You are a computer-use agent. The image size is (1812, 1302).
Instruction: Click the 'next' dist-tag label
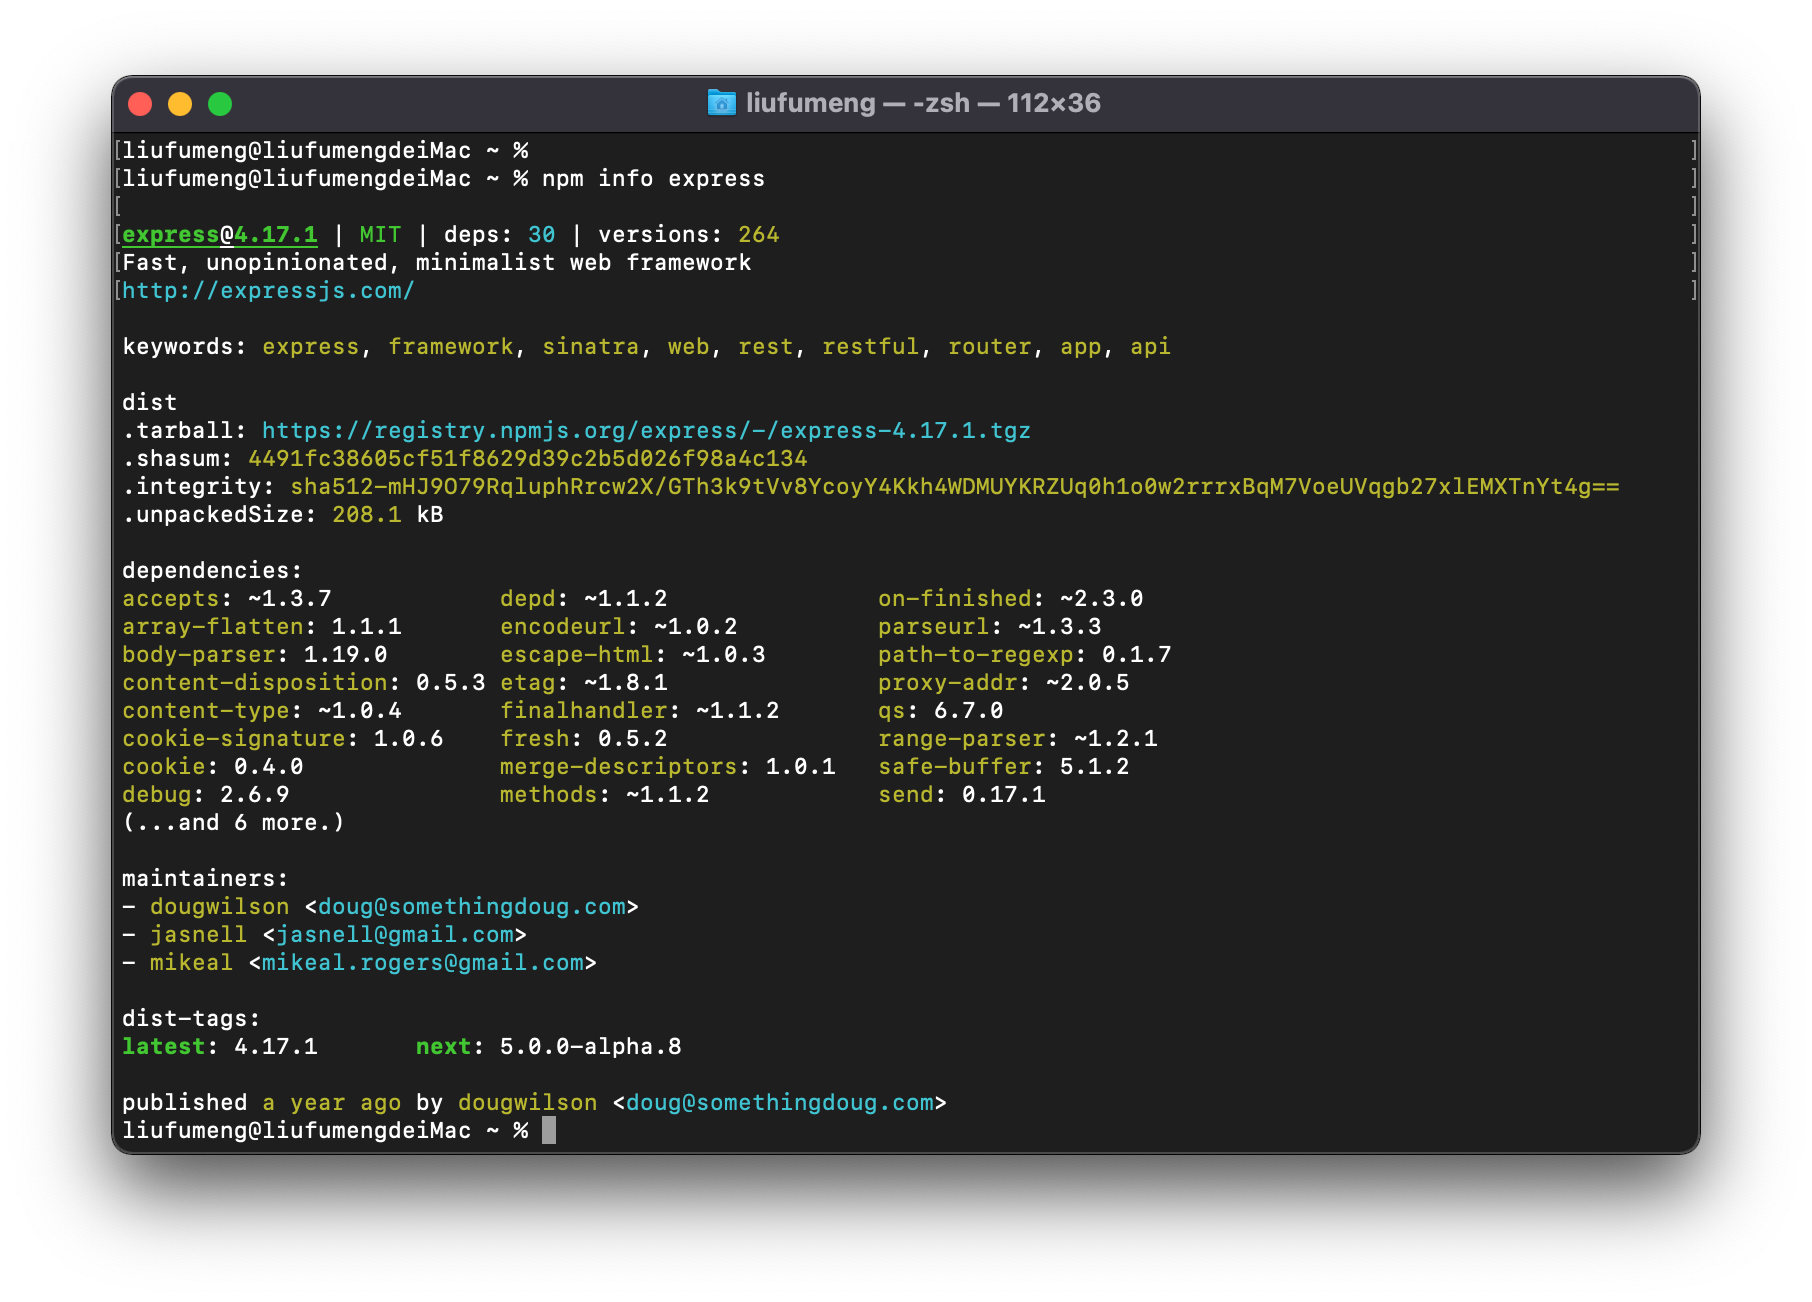(x=443, y=1047)
